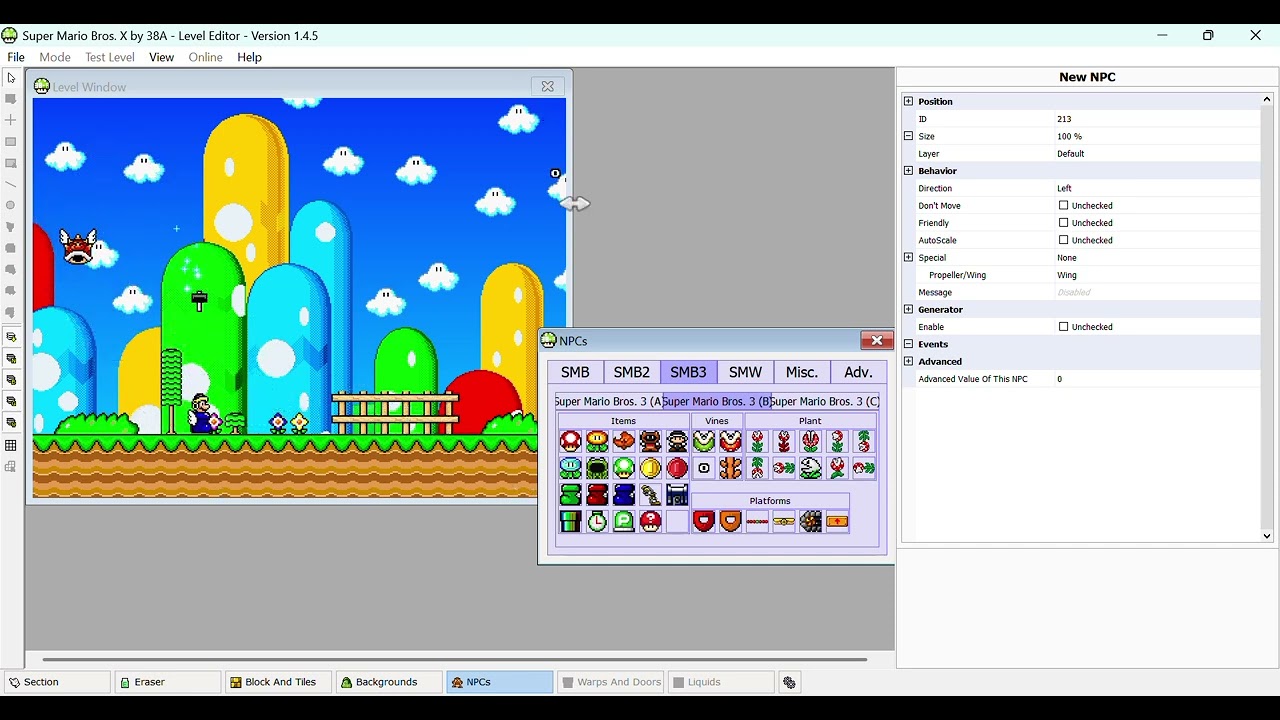Screen dimensions: 1280x720
Task: Expand the Position property group
Action: 908,101
